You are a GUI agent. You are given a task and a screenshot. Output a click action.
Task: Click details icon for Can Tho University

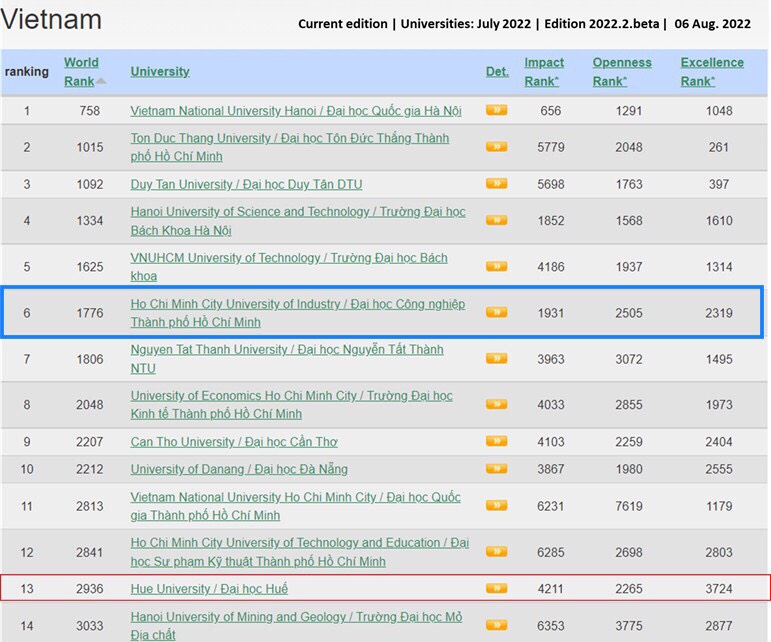(496, 442)
